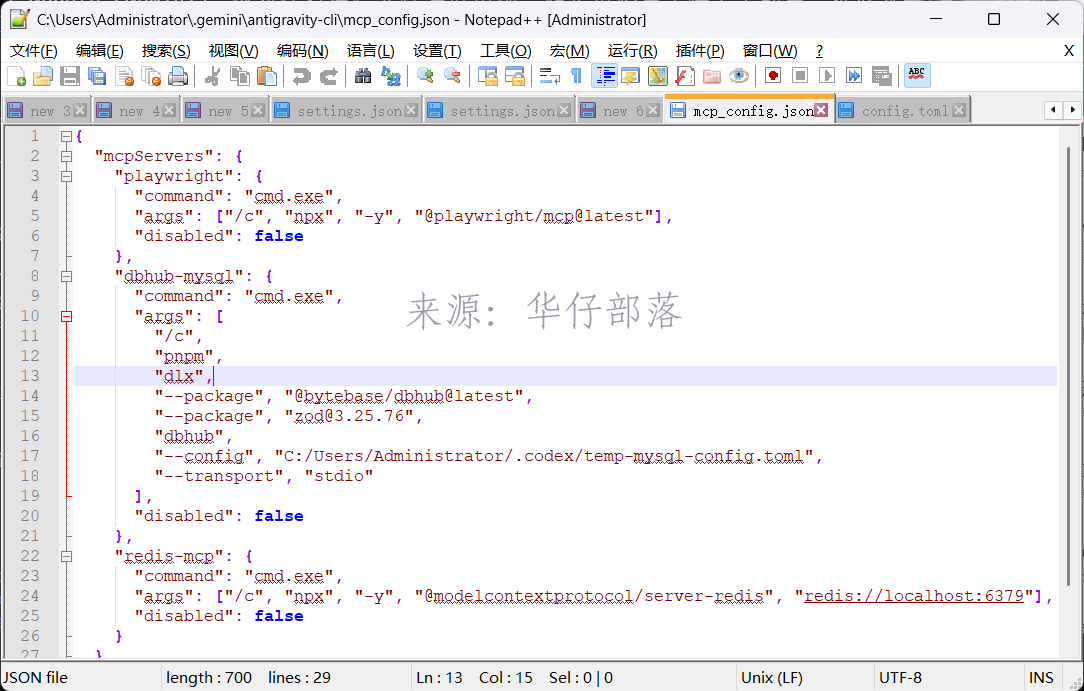The image size is (1084, 691).
Task: Click the UTF-8 encoding field in status bar
Action: 900,678
